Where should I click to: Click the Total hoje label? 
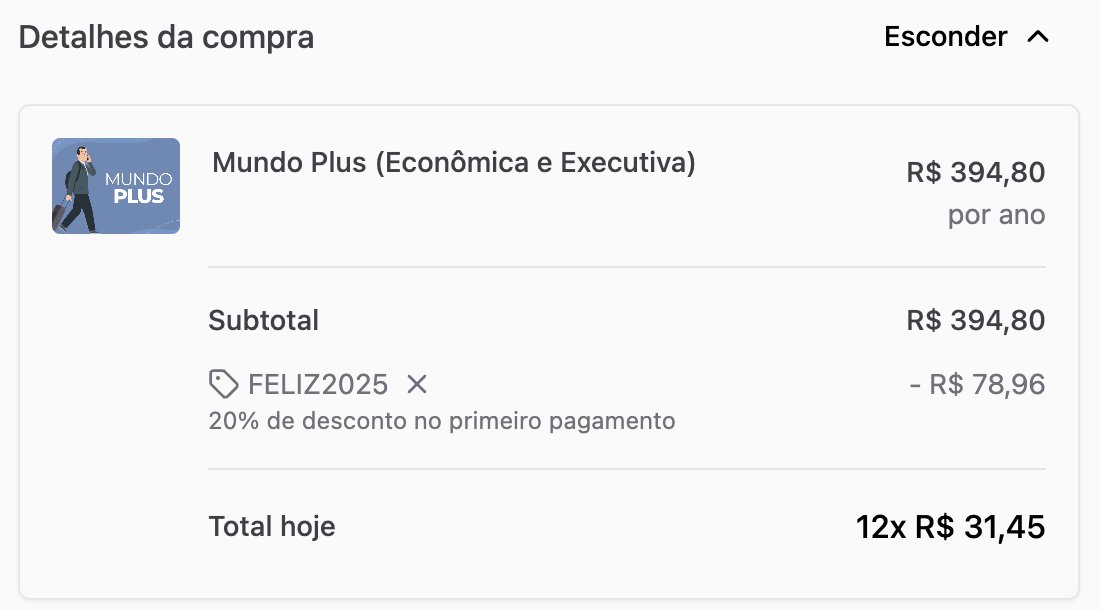tap(271, 527)
